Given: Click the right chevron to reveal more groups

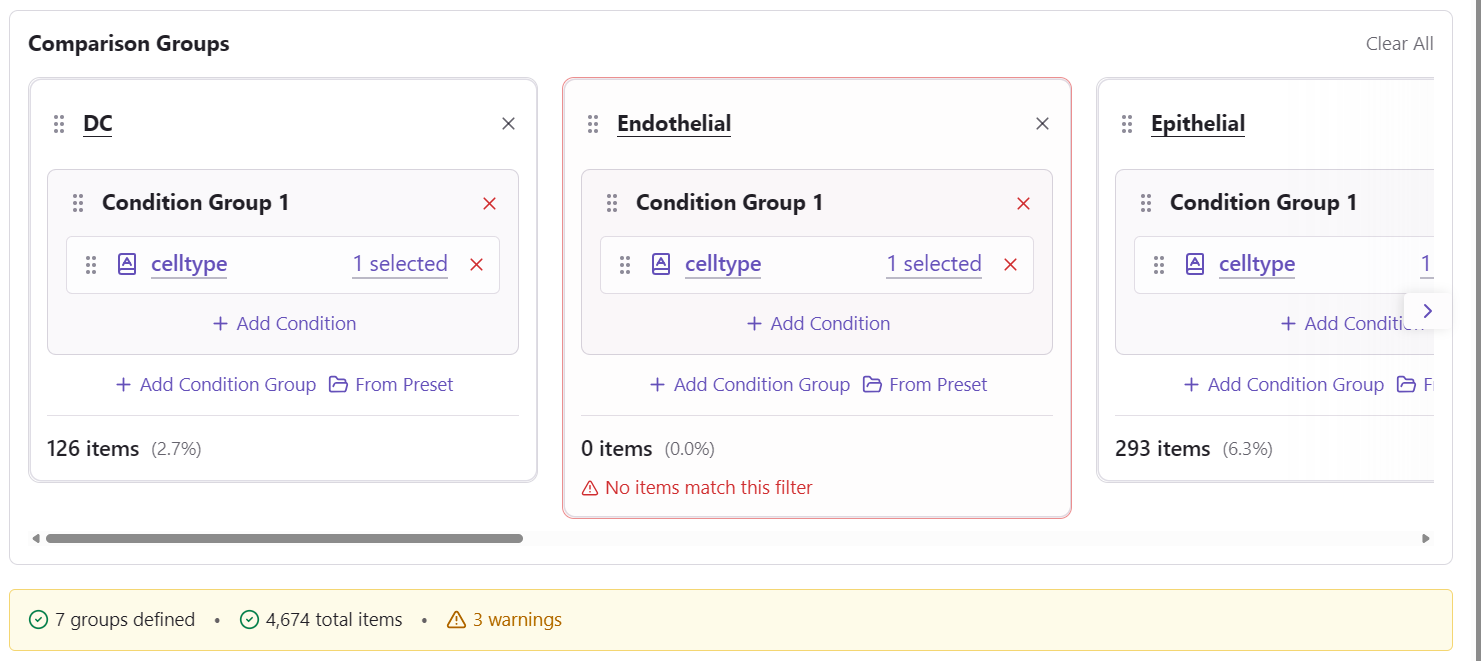Looking at the screenshot, I should click(1427, 310).
